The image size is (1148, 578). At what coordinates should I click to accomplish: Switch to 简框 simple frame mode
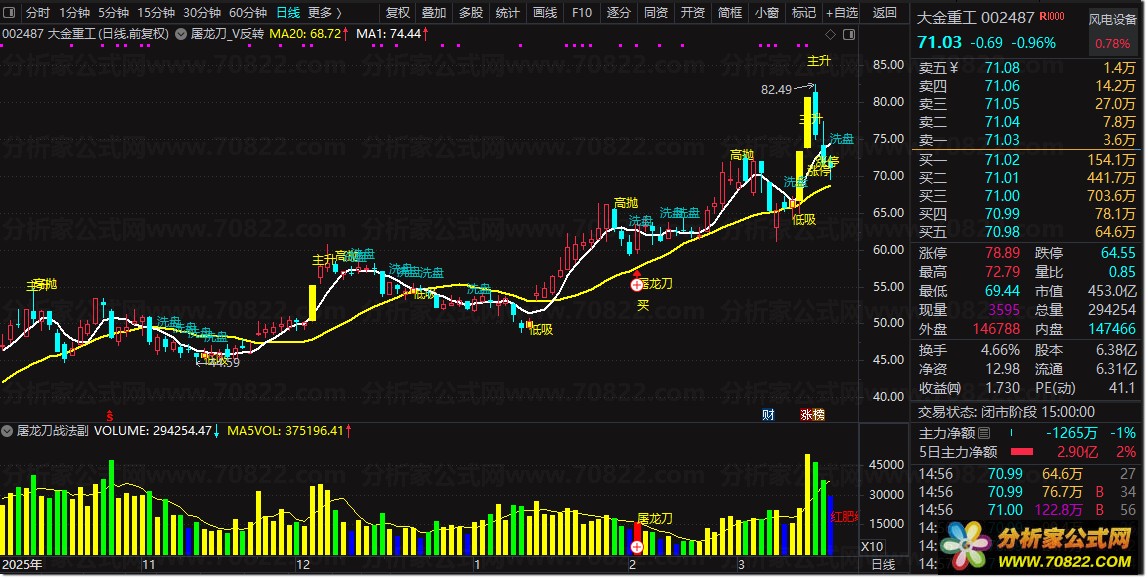click(x=730, y=12)
